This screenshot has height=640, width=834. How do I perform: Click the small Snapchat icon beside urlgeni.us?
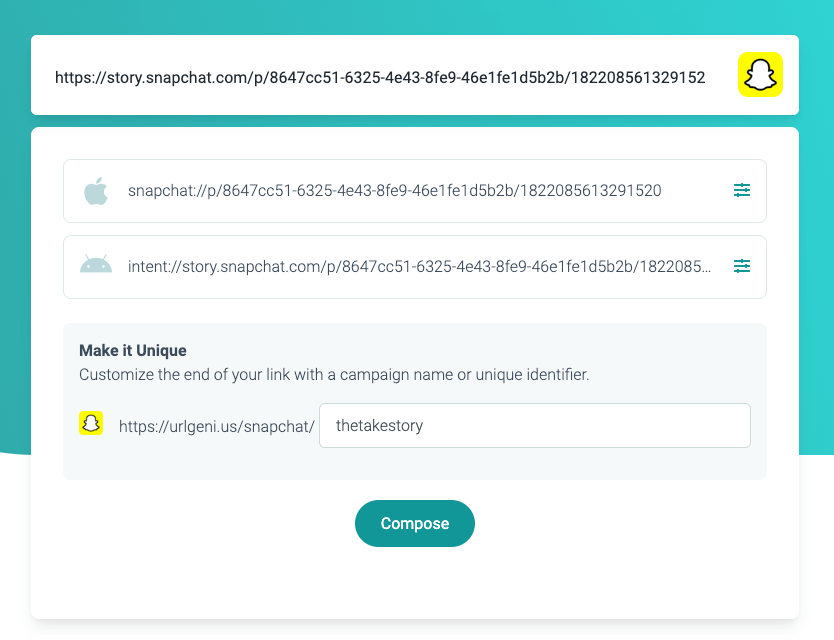[x=91, y=423]
